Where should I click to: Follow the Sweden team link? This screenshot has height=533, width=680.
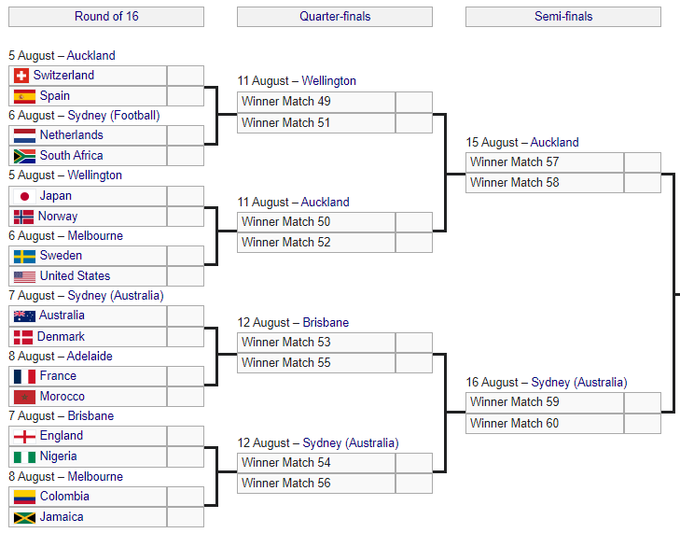click(61, 256)
